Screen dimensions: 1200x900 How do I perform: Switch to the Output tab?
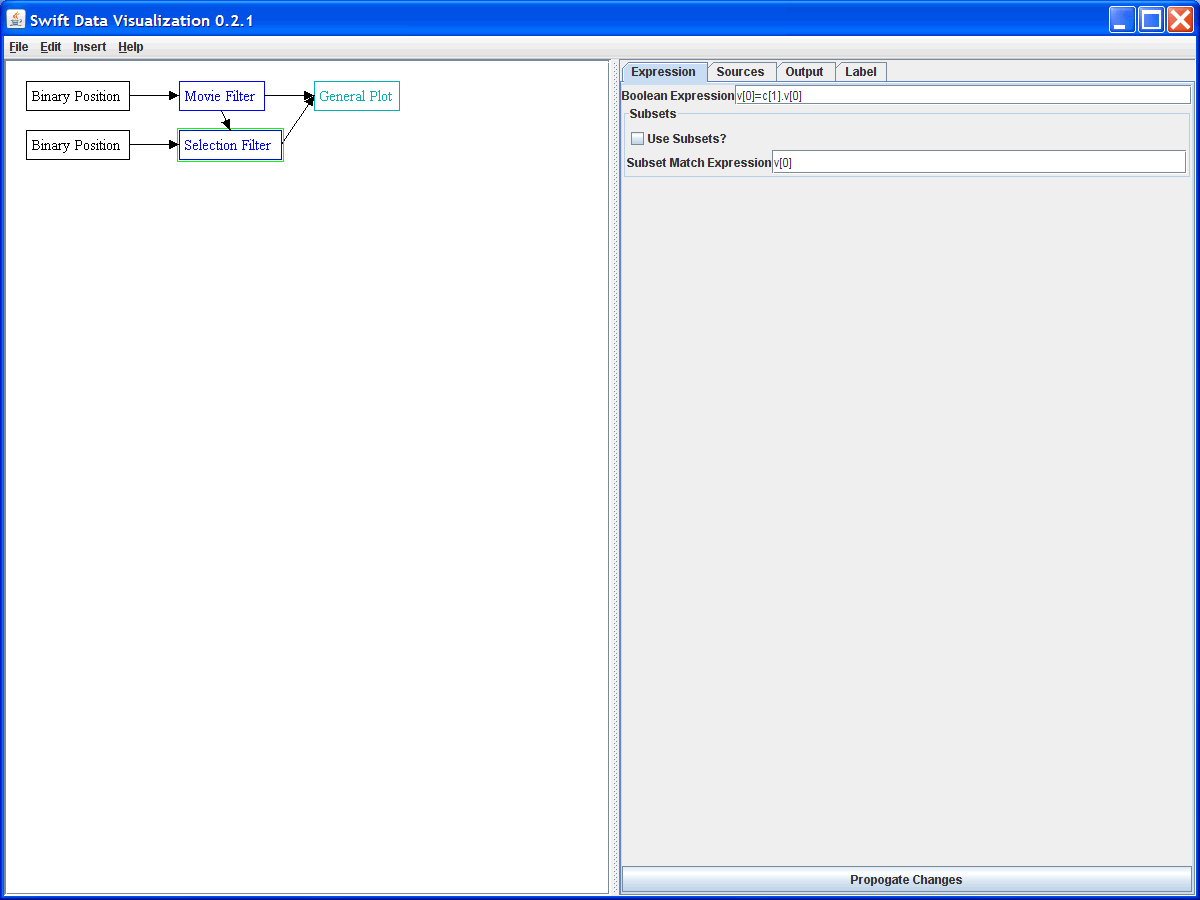(x=805, y=72)
